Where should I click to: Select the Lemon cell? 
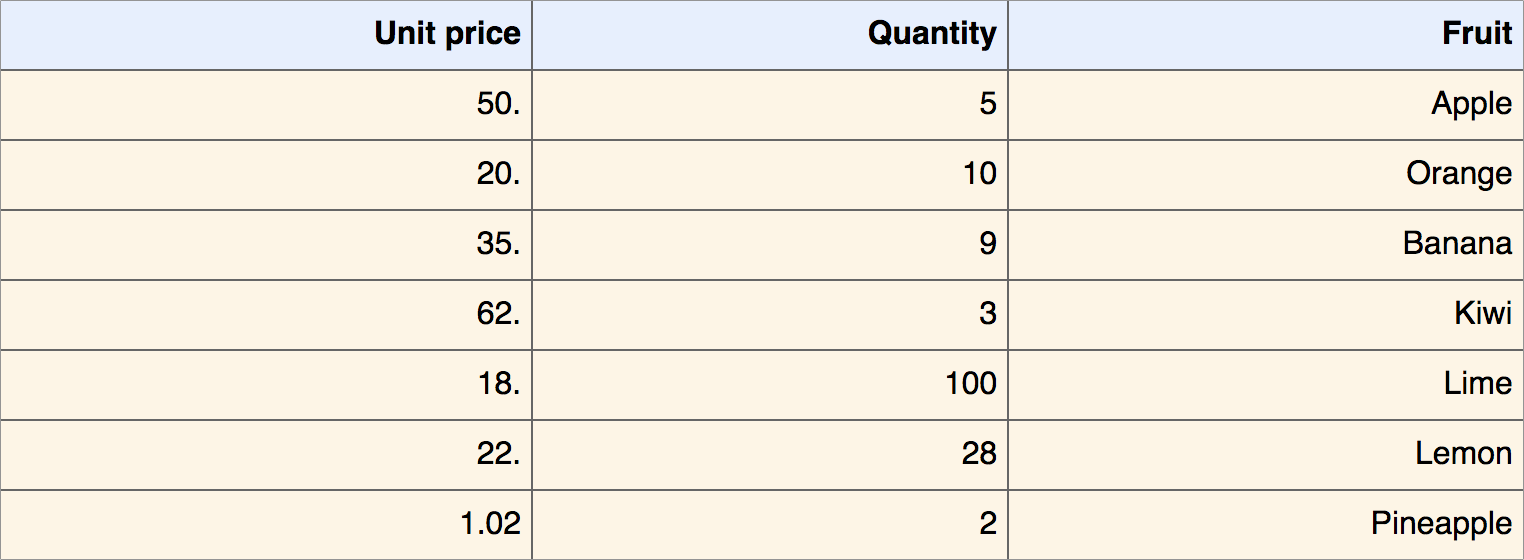(x=1463, y=454)
